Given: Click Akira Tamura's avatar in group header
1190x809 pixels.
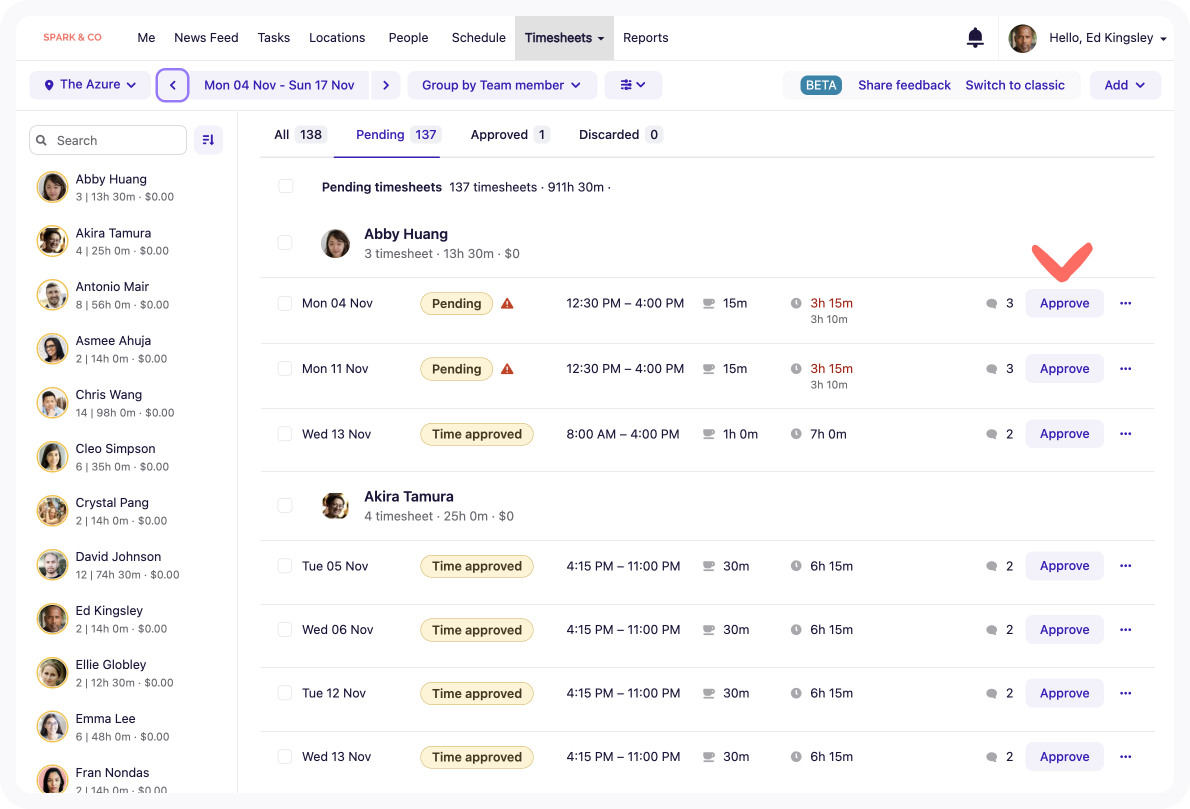Looking at the screenshot, I should (x=335, y=505).
